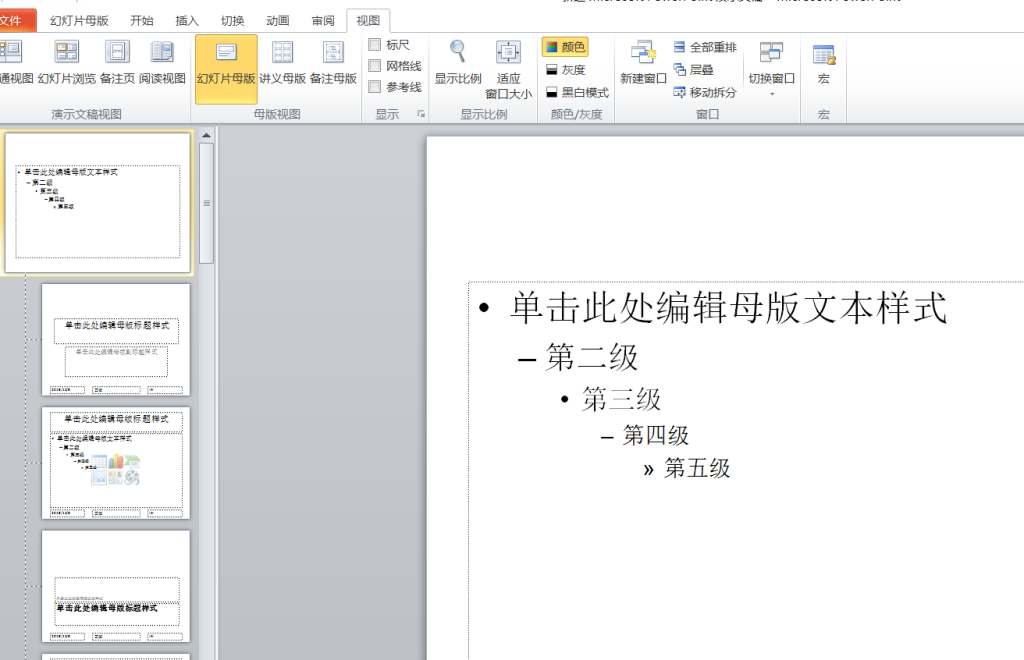
Task: Create a 新建窗口 new window
Action: click(x=643, y=63)
